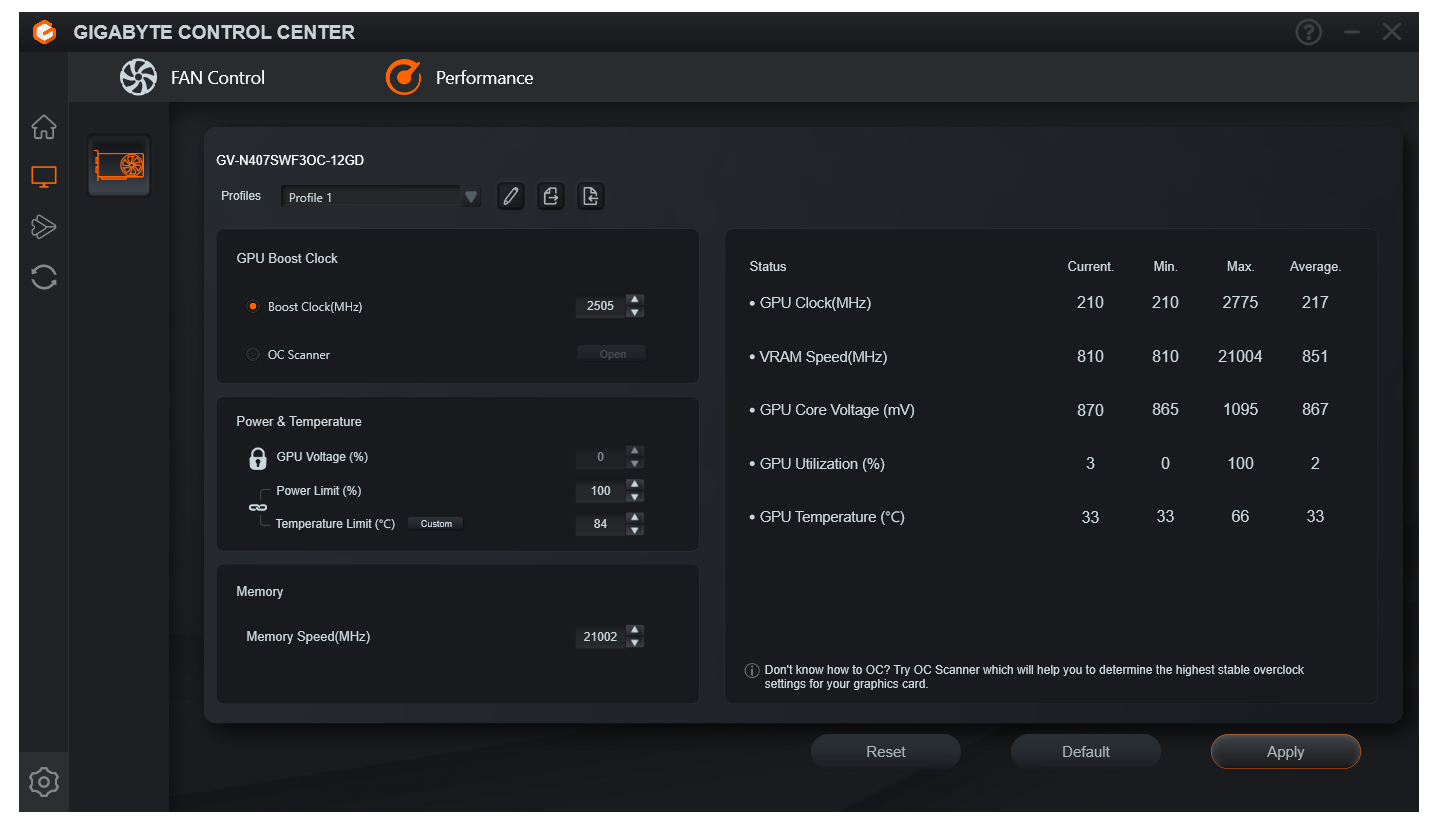The width and height of the screenshot is (1439, 825).
Task: Click the Default button
Action: (1086, 752)
